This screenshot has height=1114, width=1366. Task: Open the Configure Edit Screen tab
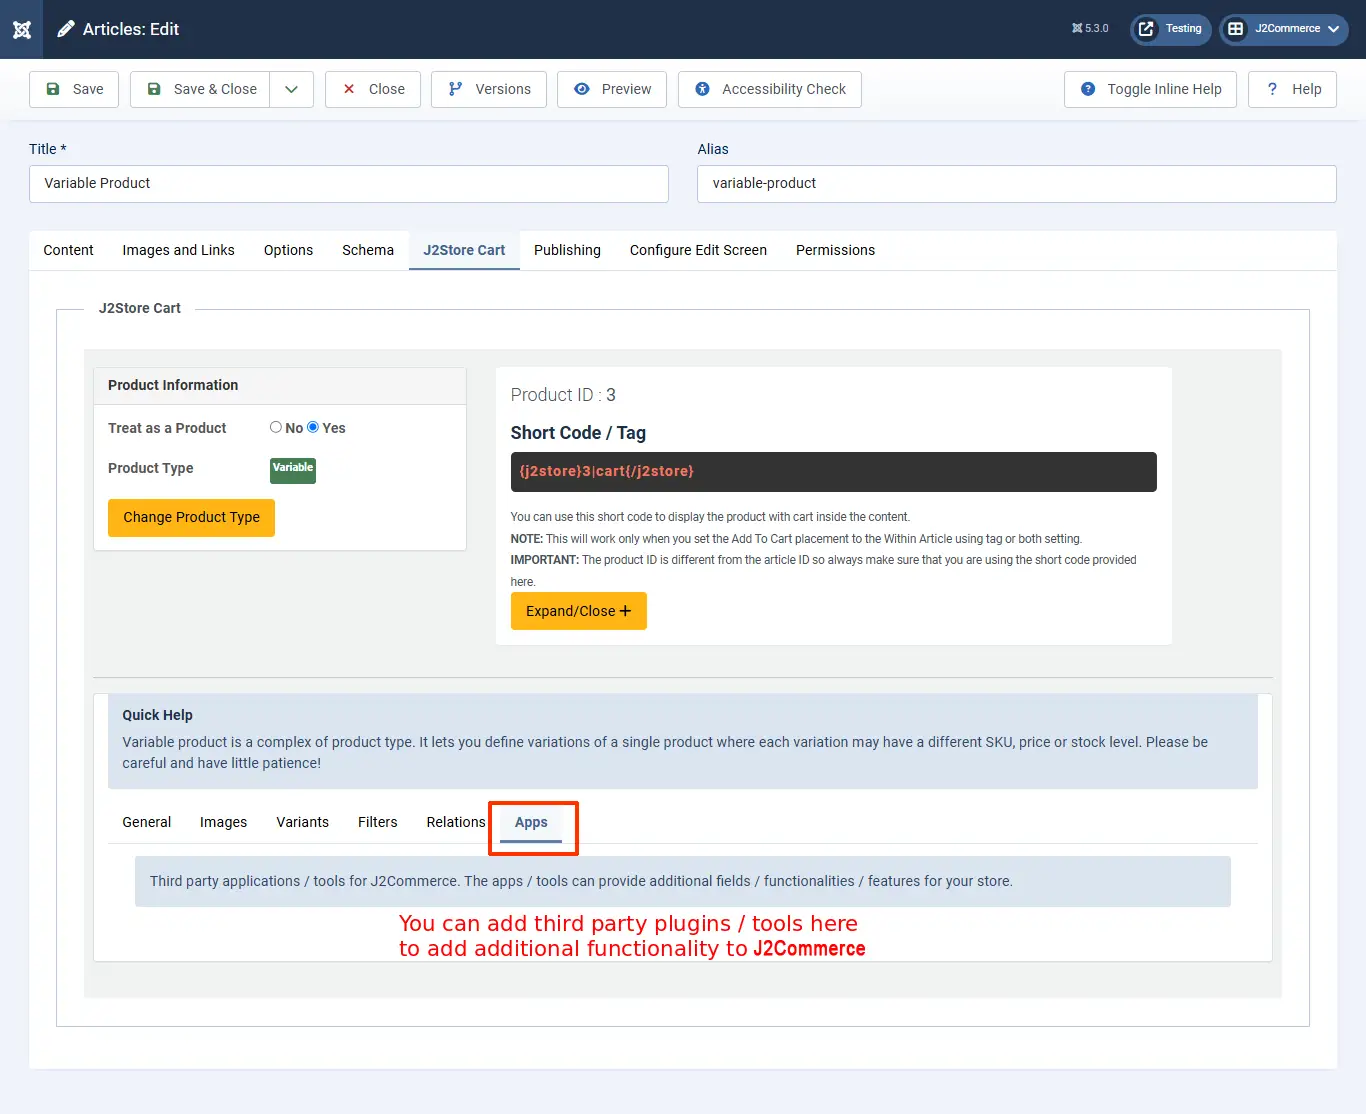[698, 250]
